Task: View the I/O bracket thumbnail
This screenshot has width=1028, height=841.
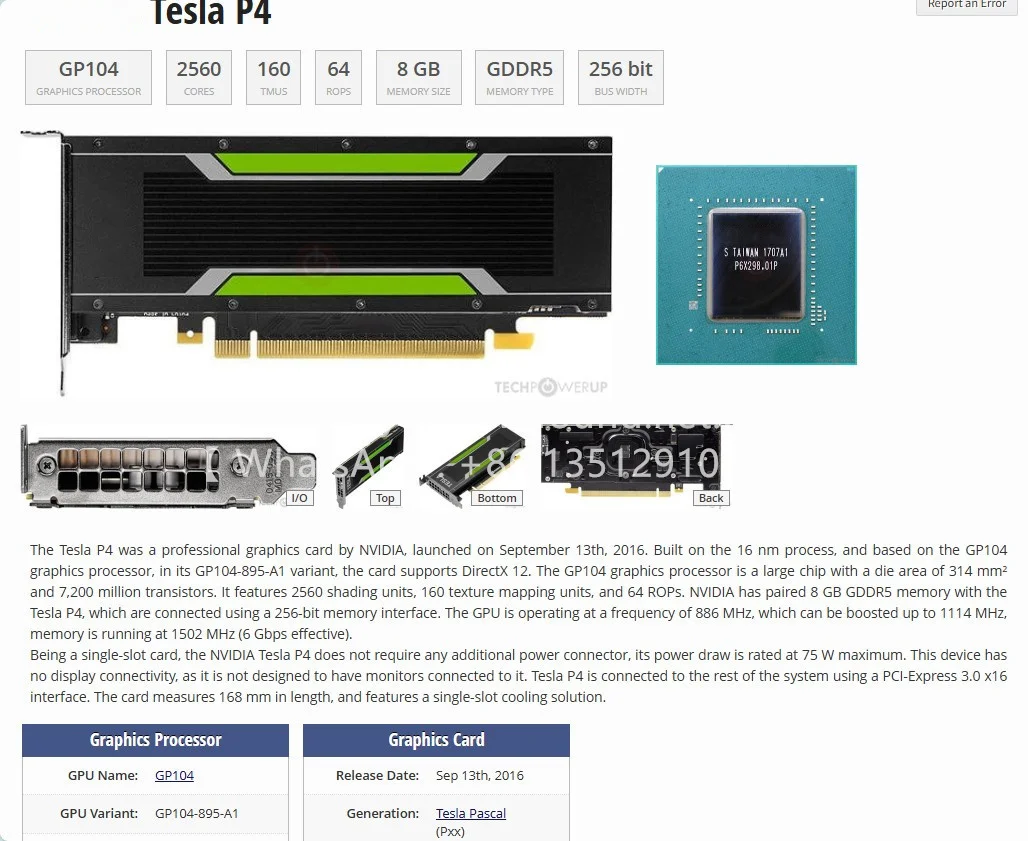Action: [x=168, y=467]
